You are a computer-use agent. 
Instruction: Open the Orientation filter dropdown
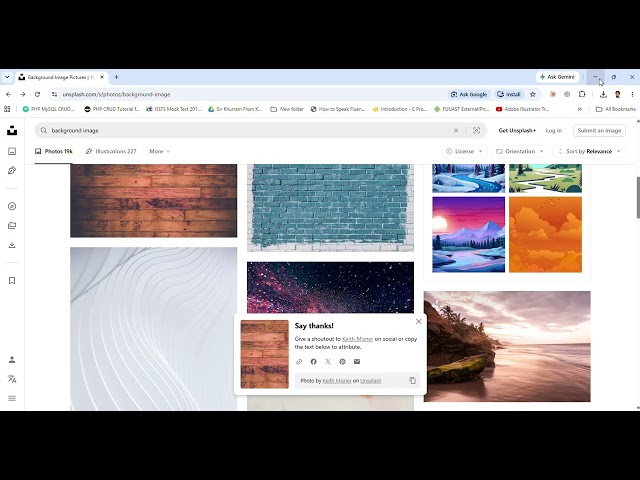(x=520, y=151)
